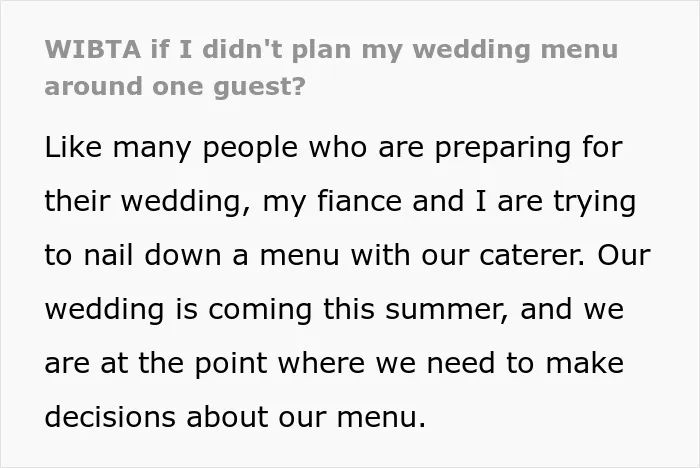The width and height of the screenshot is (700, 468).
Task: Click "around one guest?" in the title
Action: click(x=175, y=86)
